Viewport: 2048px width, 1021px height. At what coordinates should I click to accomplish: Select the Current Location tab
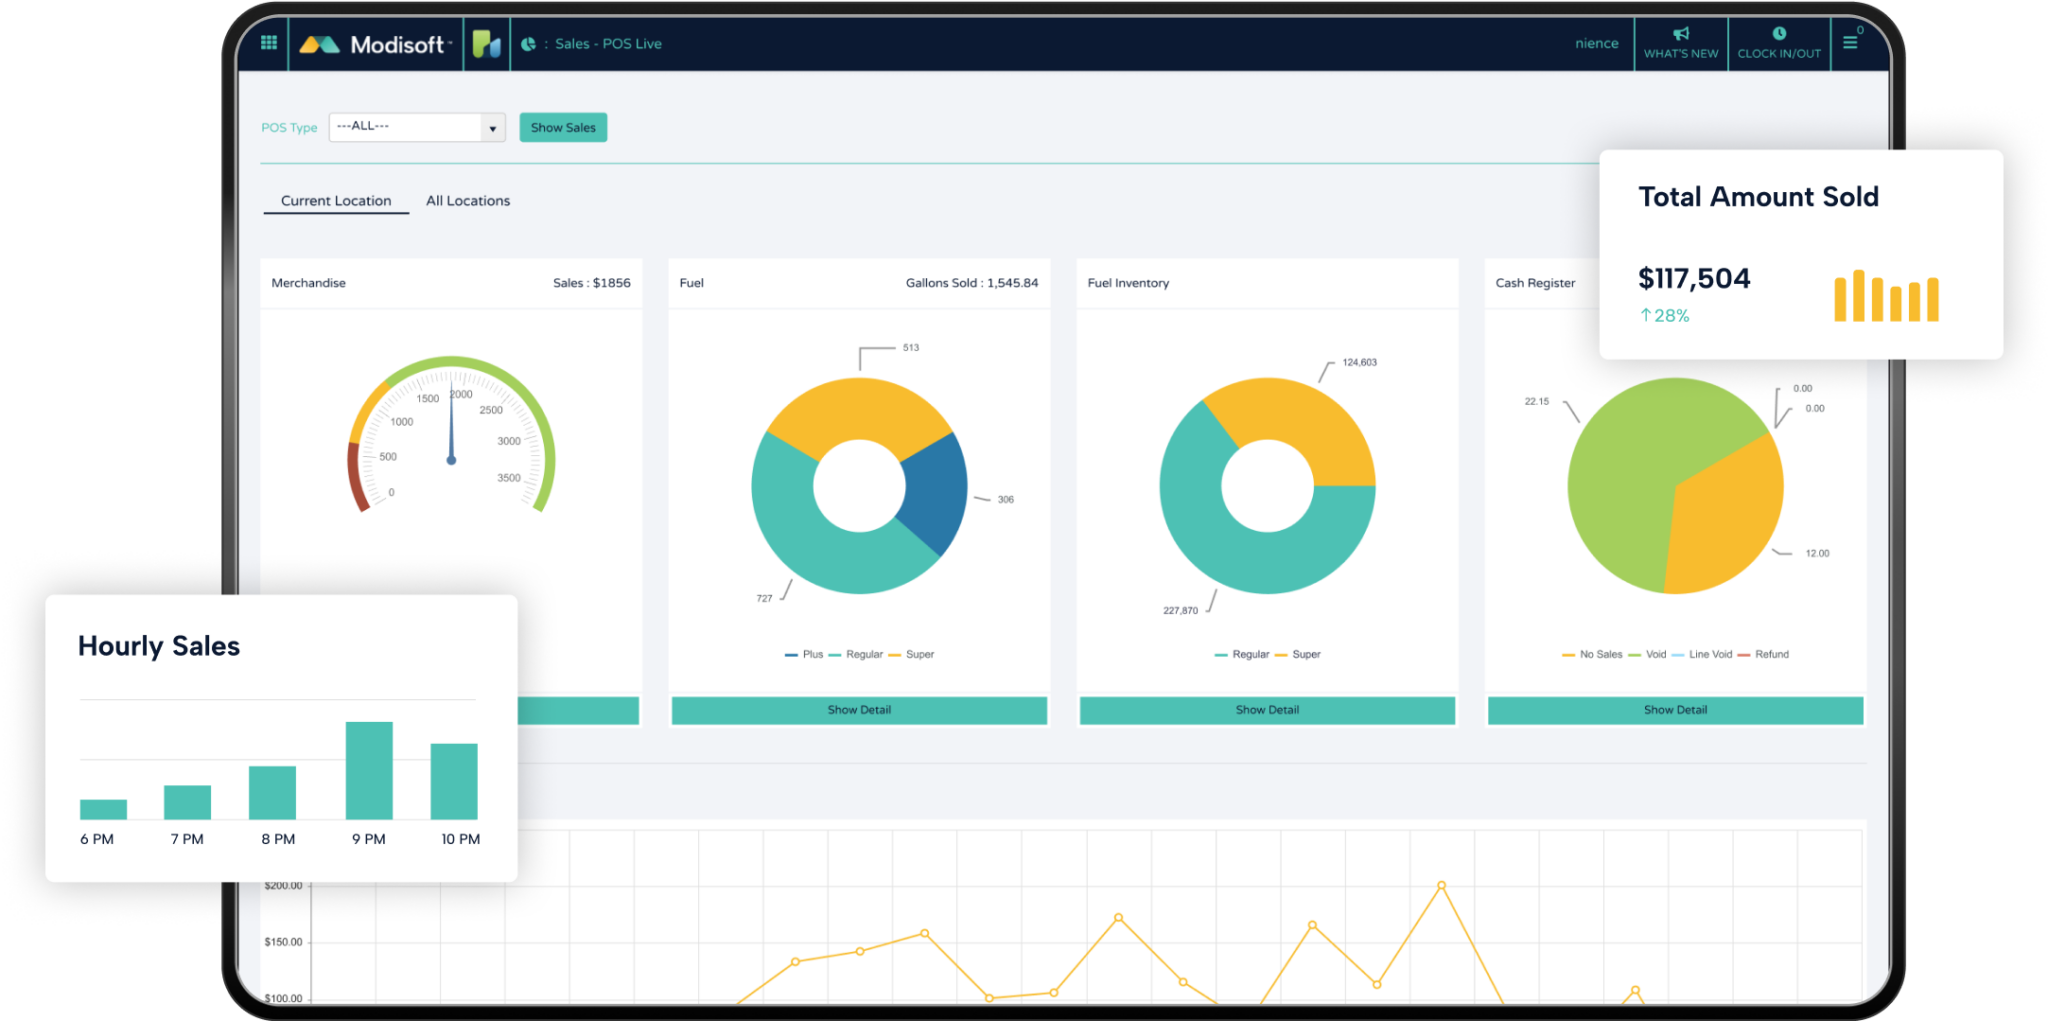(336, 201)
